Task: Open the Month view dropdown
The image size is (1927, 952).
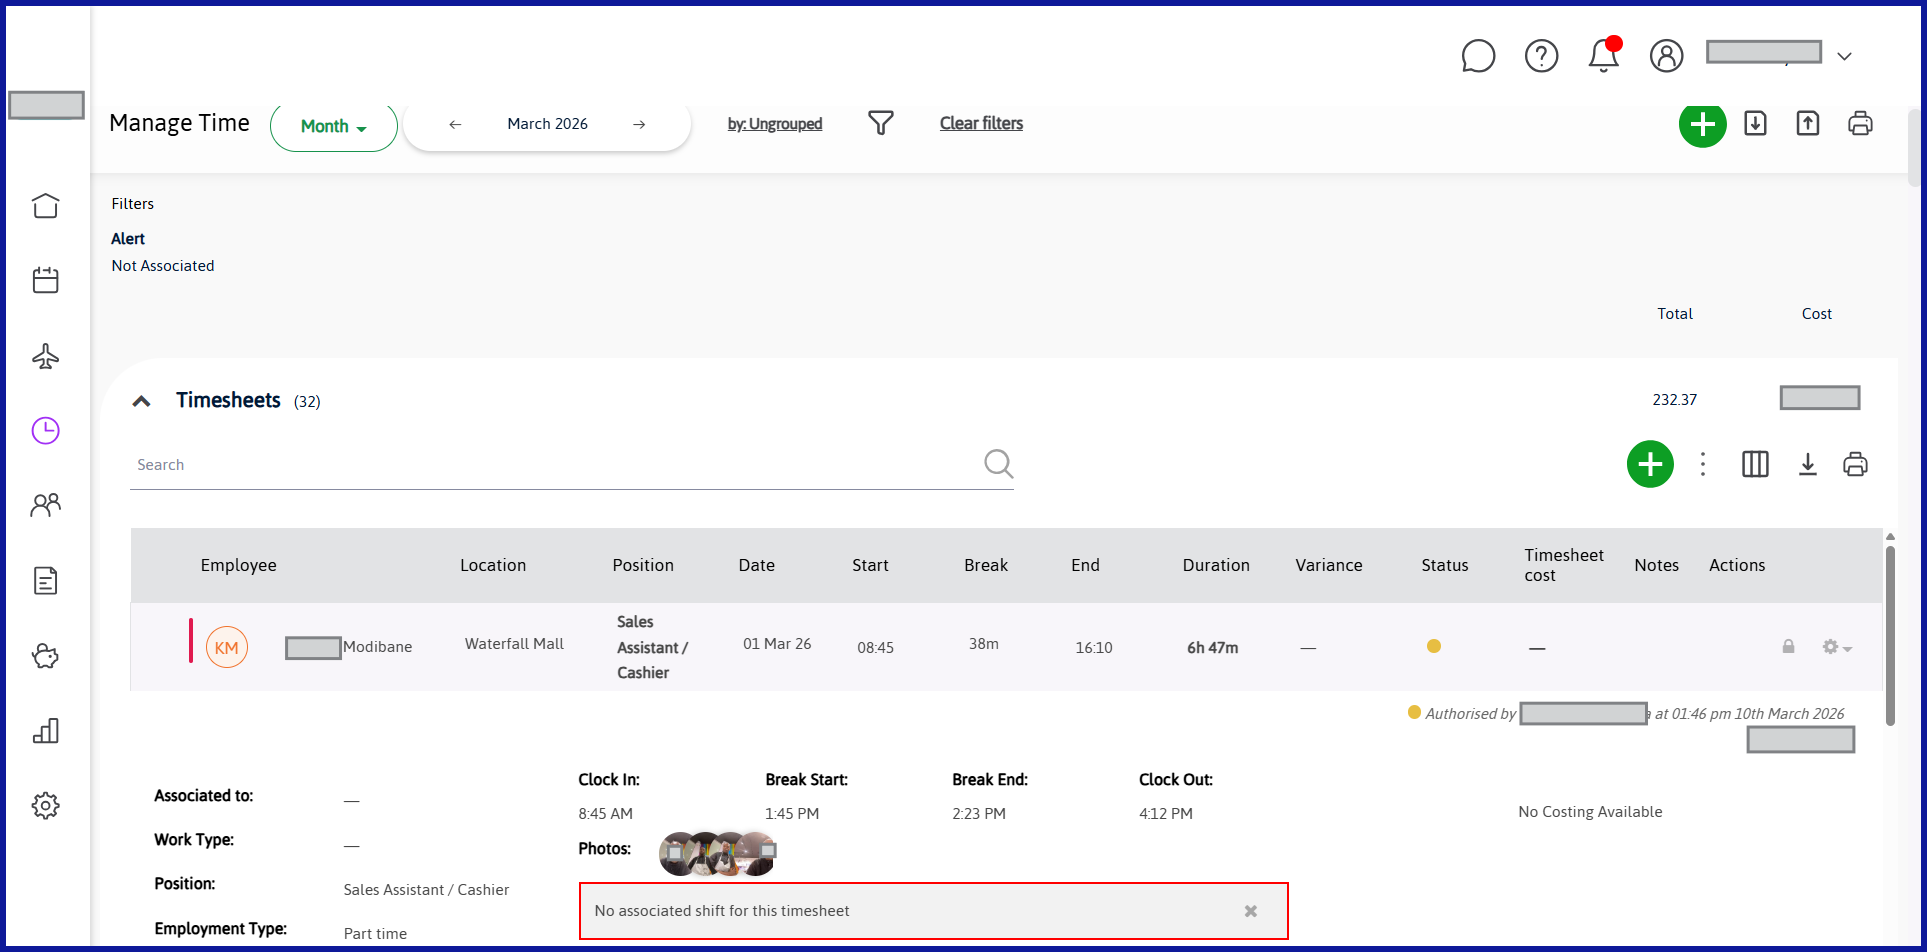Action: tap(334, 126)
